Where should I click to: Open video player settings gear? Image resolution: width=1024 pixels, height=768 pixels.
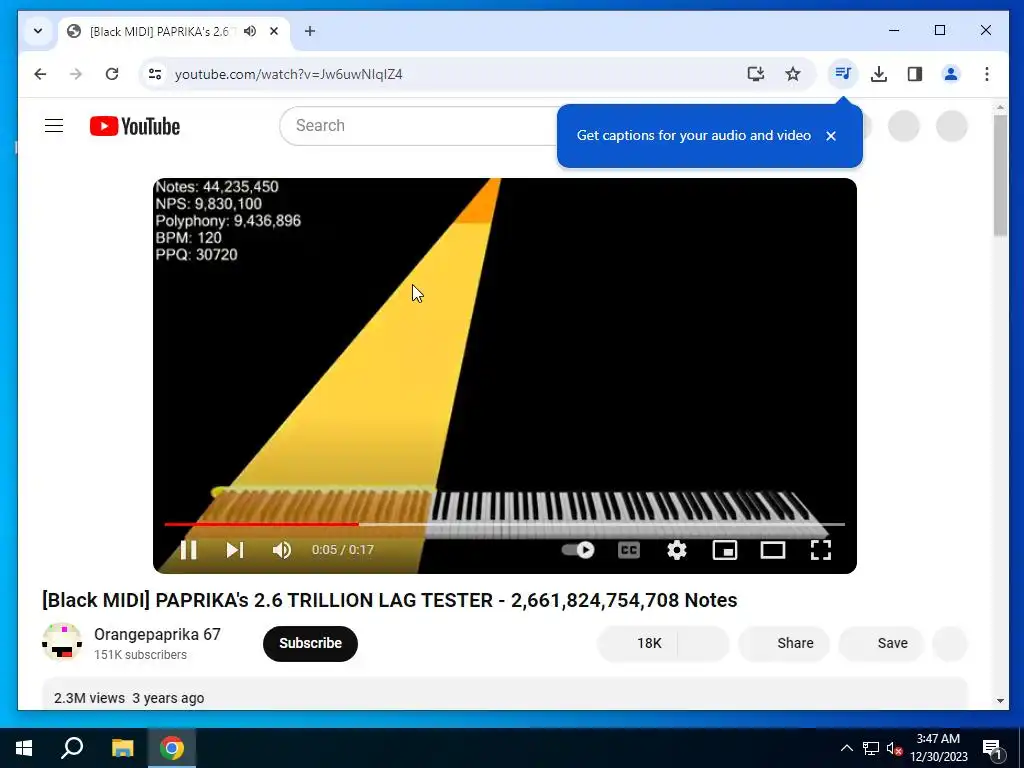[x=677, y=550]
